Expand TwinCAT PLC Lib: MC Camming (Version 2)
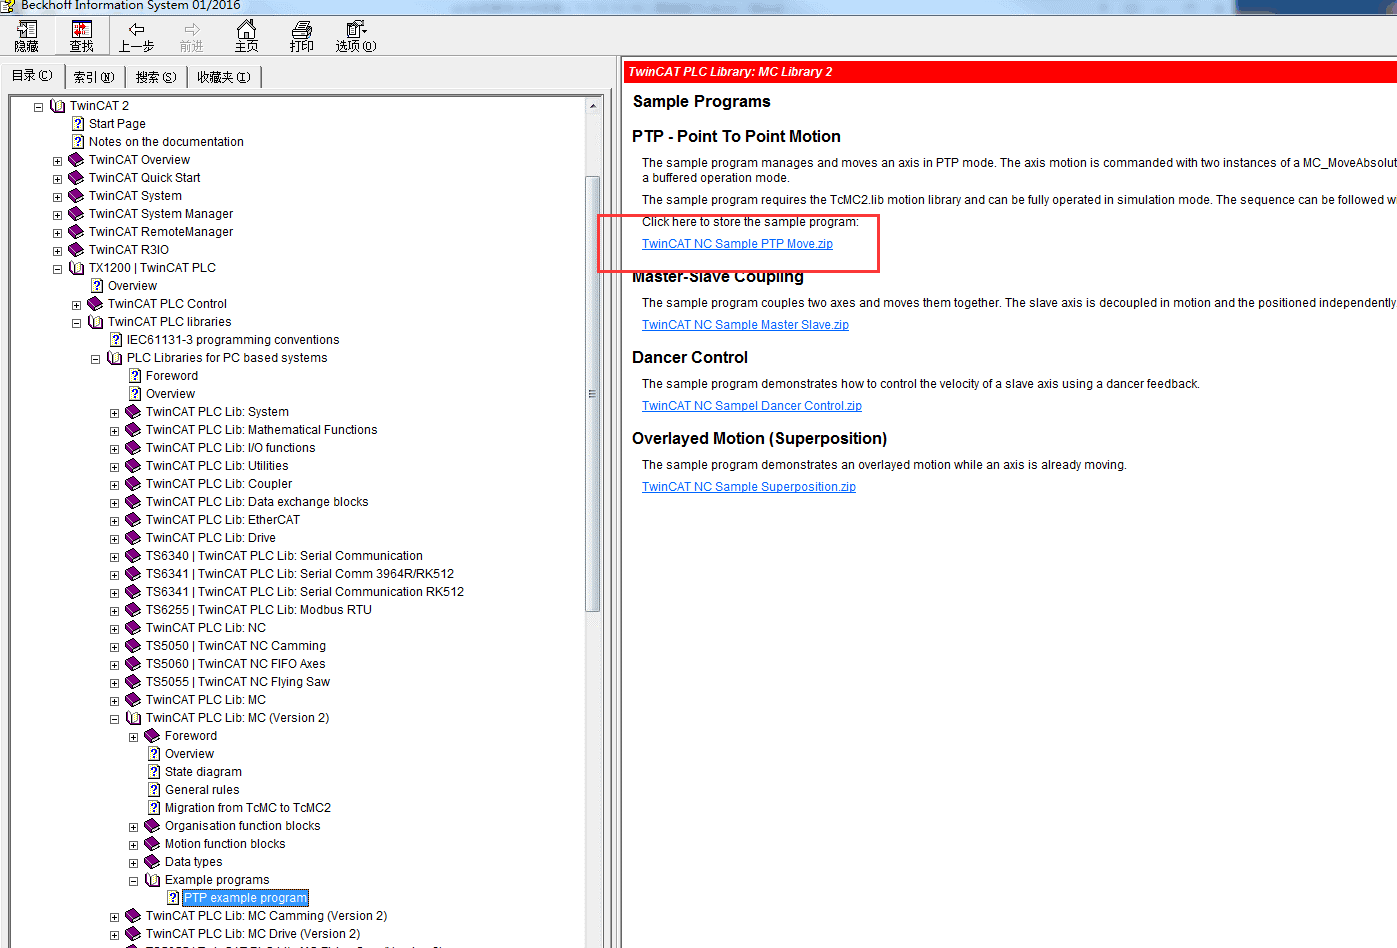The height and width of the screenshot is (948, 1397). coord(114,916)
